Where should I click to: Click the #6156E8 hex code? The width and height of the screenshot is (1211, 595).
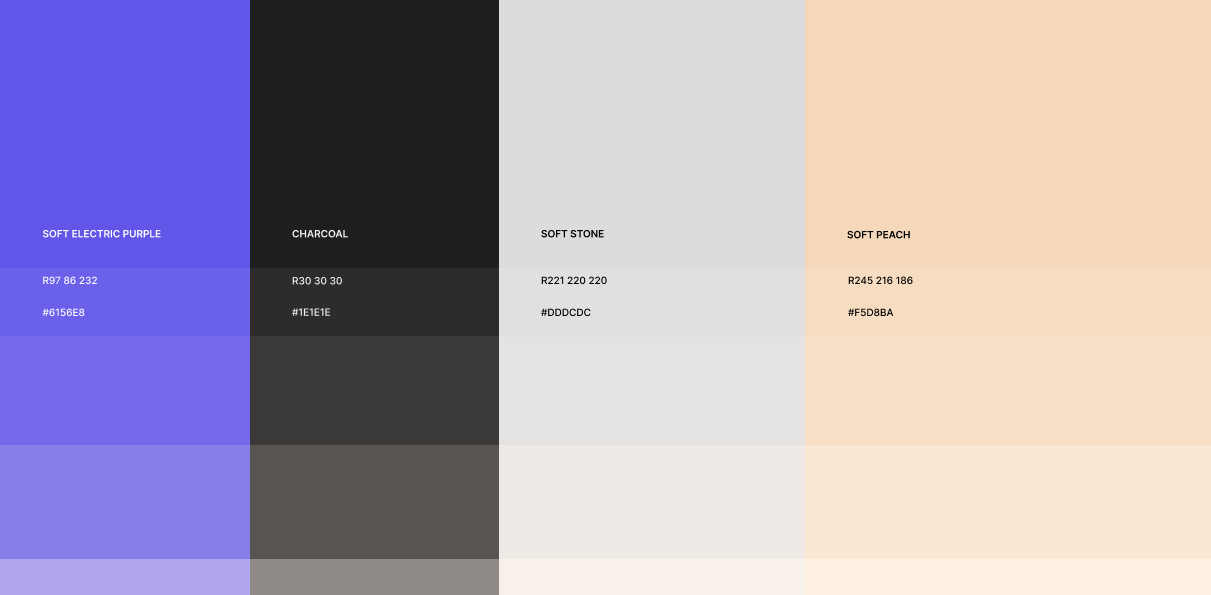tap(63, 313)
